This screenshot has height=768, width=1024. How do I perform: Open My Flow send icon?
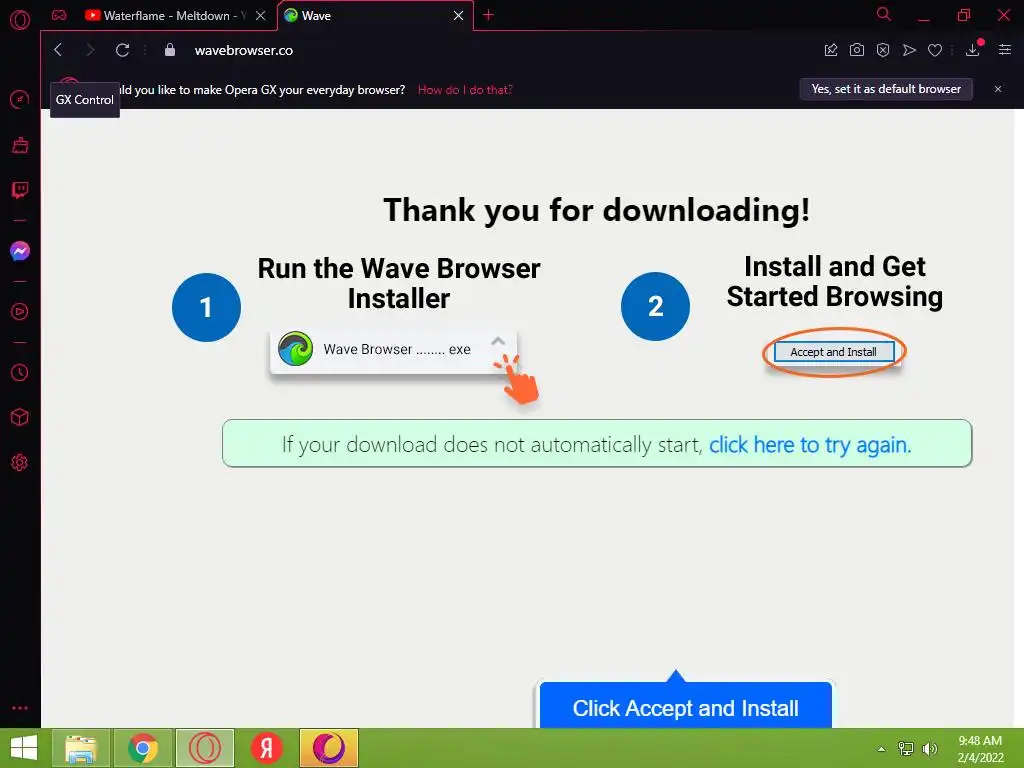coord(909,50)
